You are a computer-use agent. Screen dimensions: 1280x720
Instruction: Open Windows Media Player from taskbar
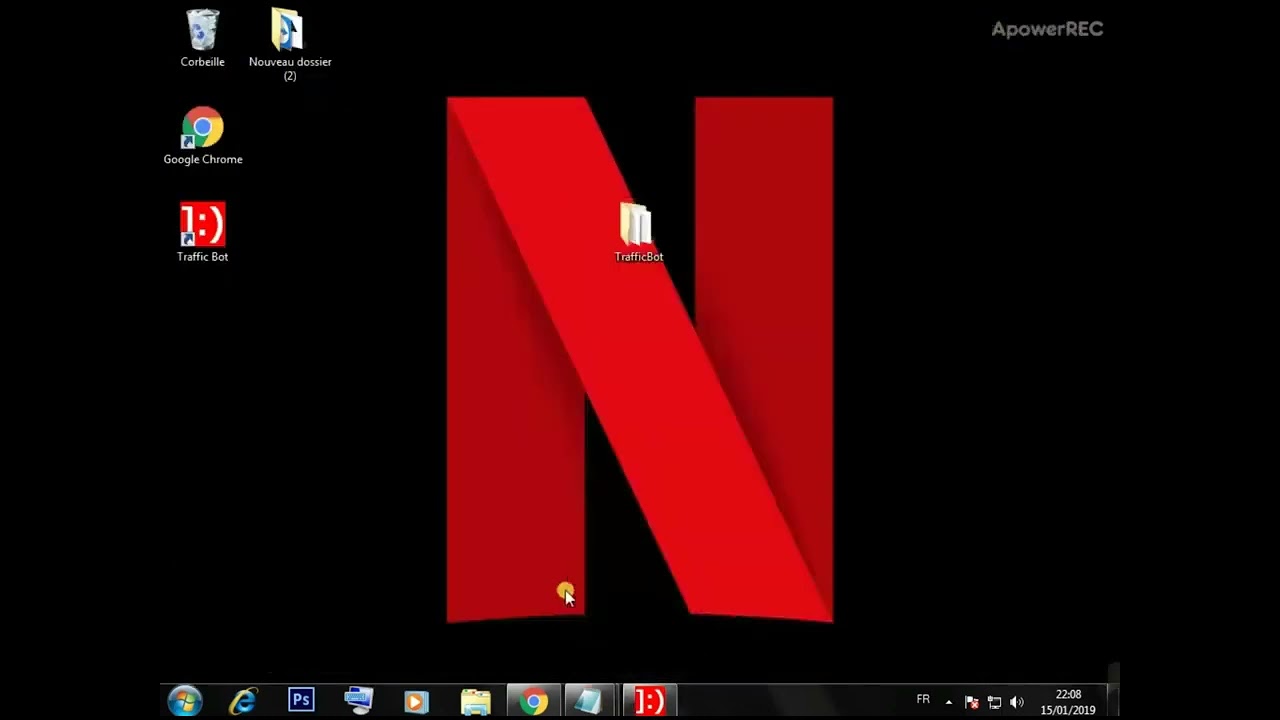pyautogui.click(x=417, y=701)
